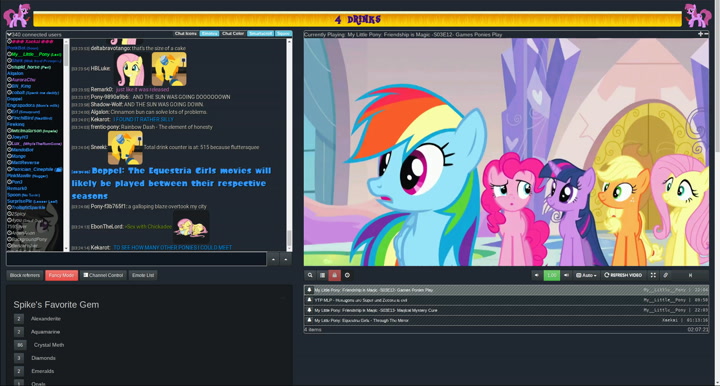720x386 pixels.
Task: Click the Currently Playing title text
Action: tap(403, 34)
